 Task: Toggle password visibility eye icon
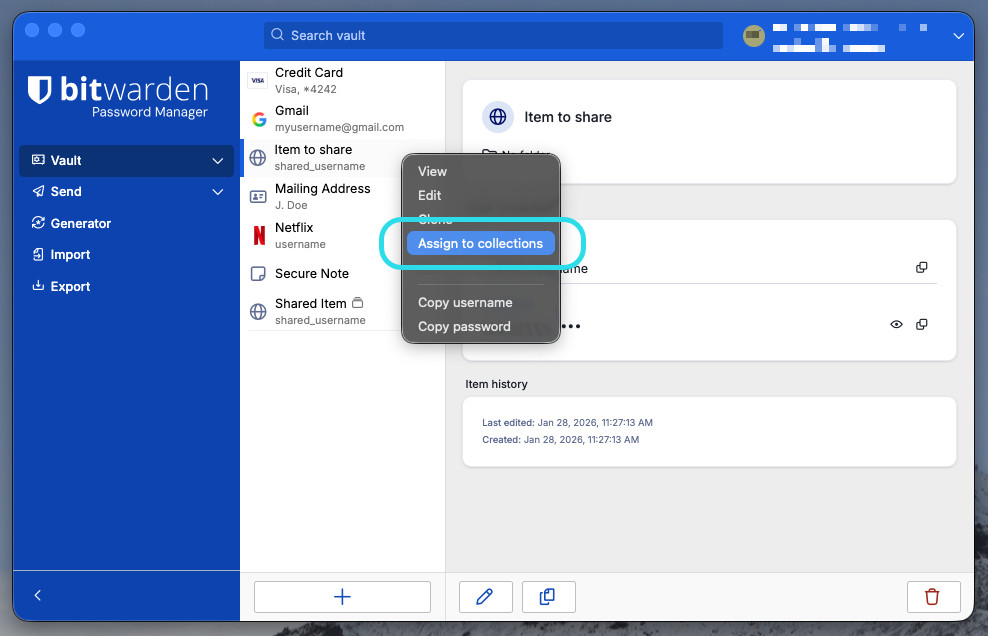click(x=896, y=324)
